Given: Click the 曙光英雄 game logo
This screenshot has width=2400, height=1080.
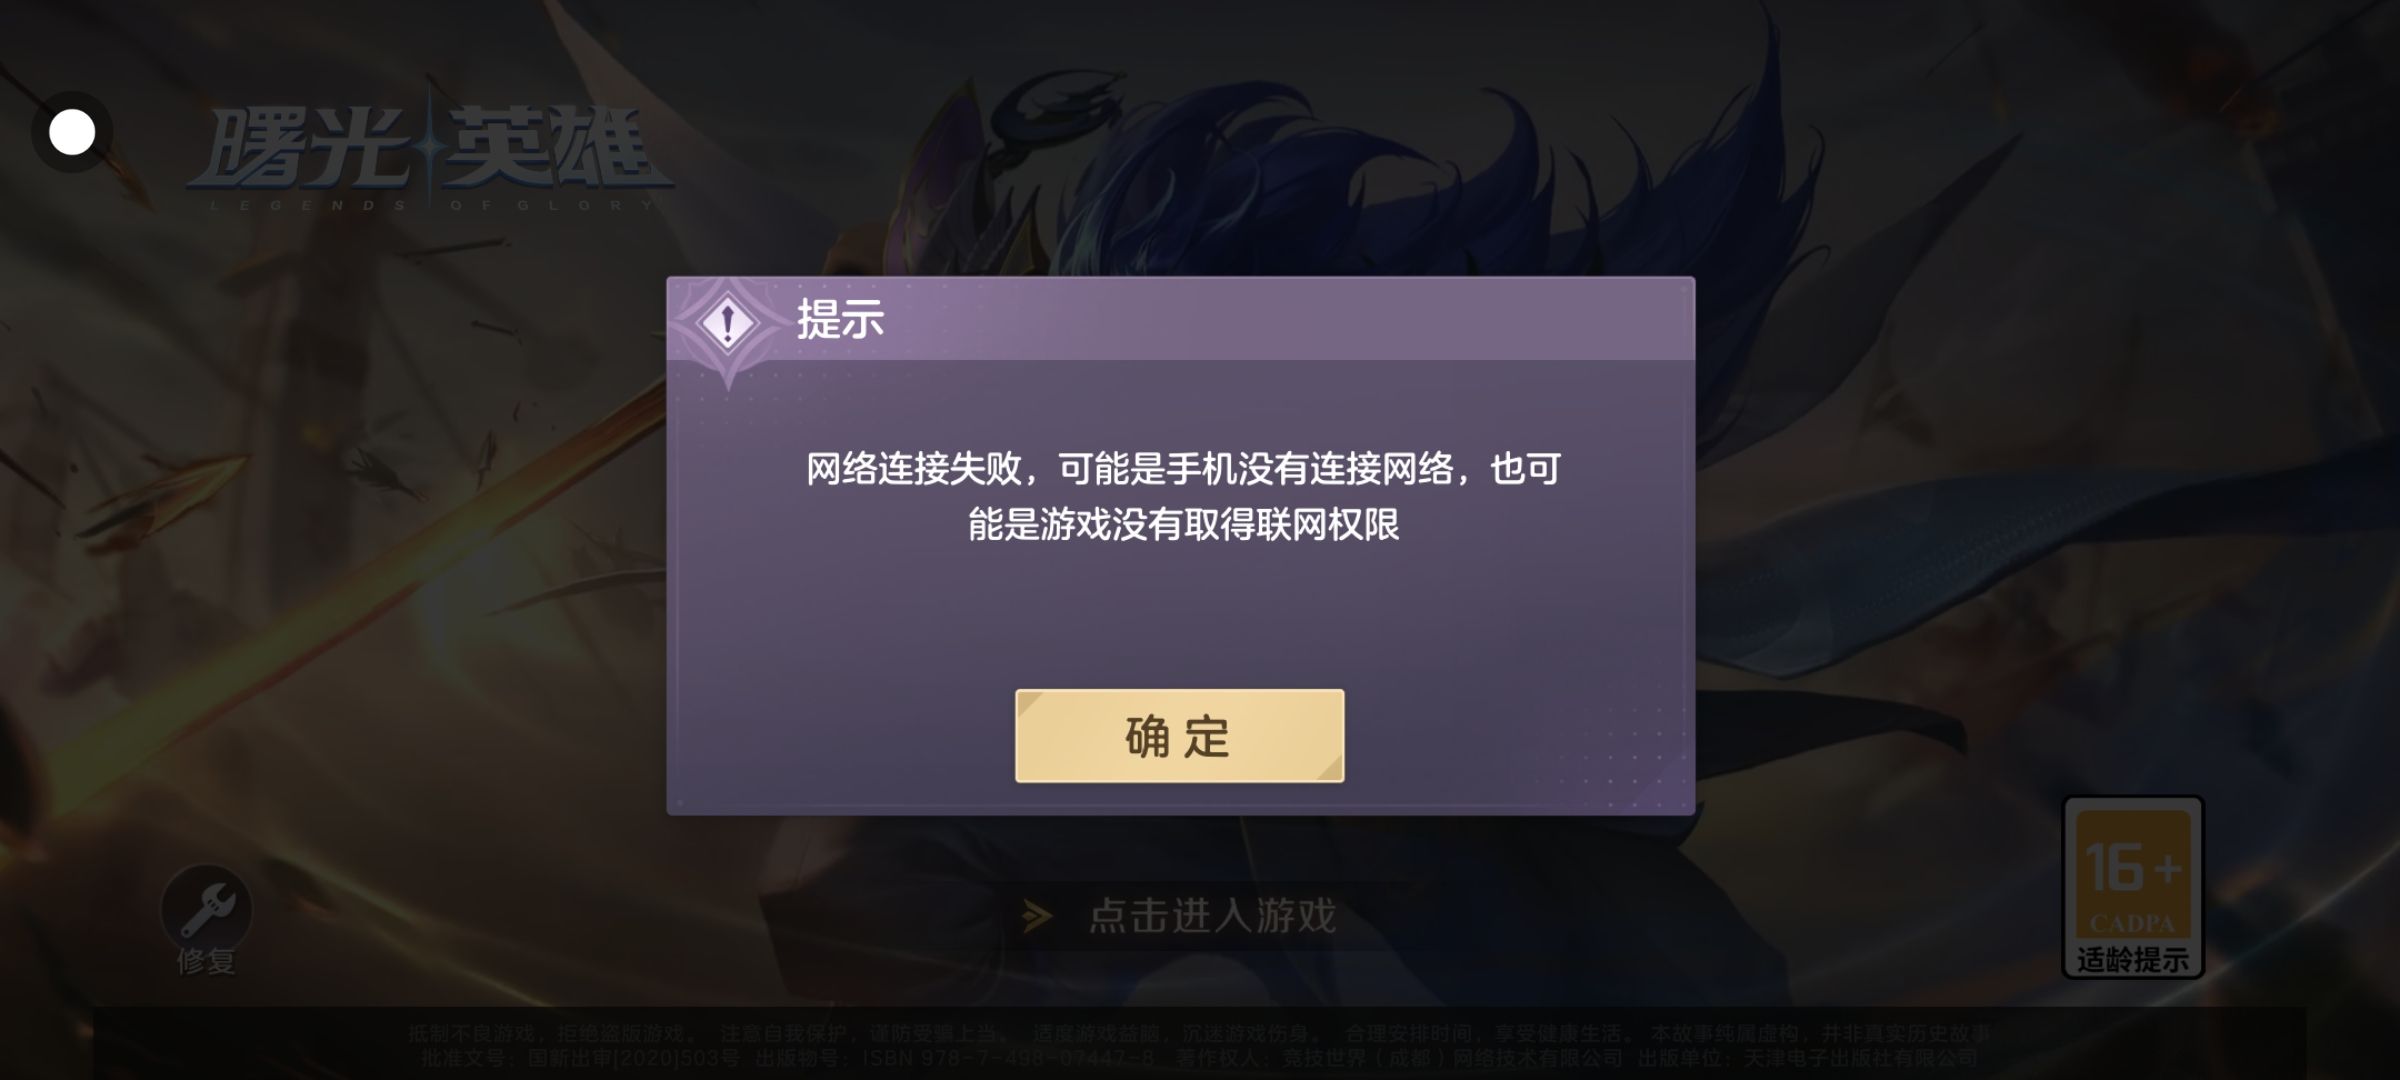Looking at the screenshot, I should 428,148.
